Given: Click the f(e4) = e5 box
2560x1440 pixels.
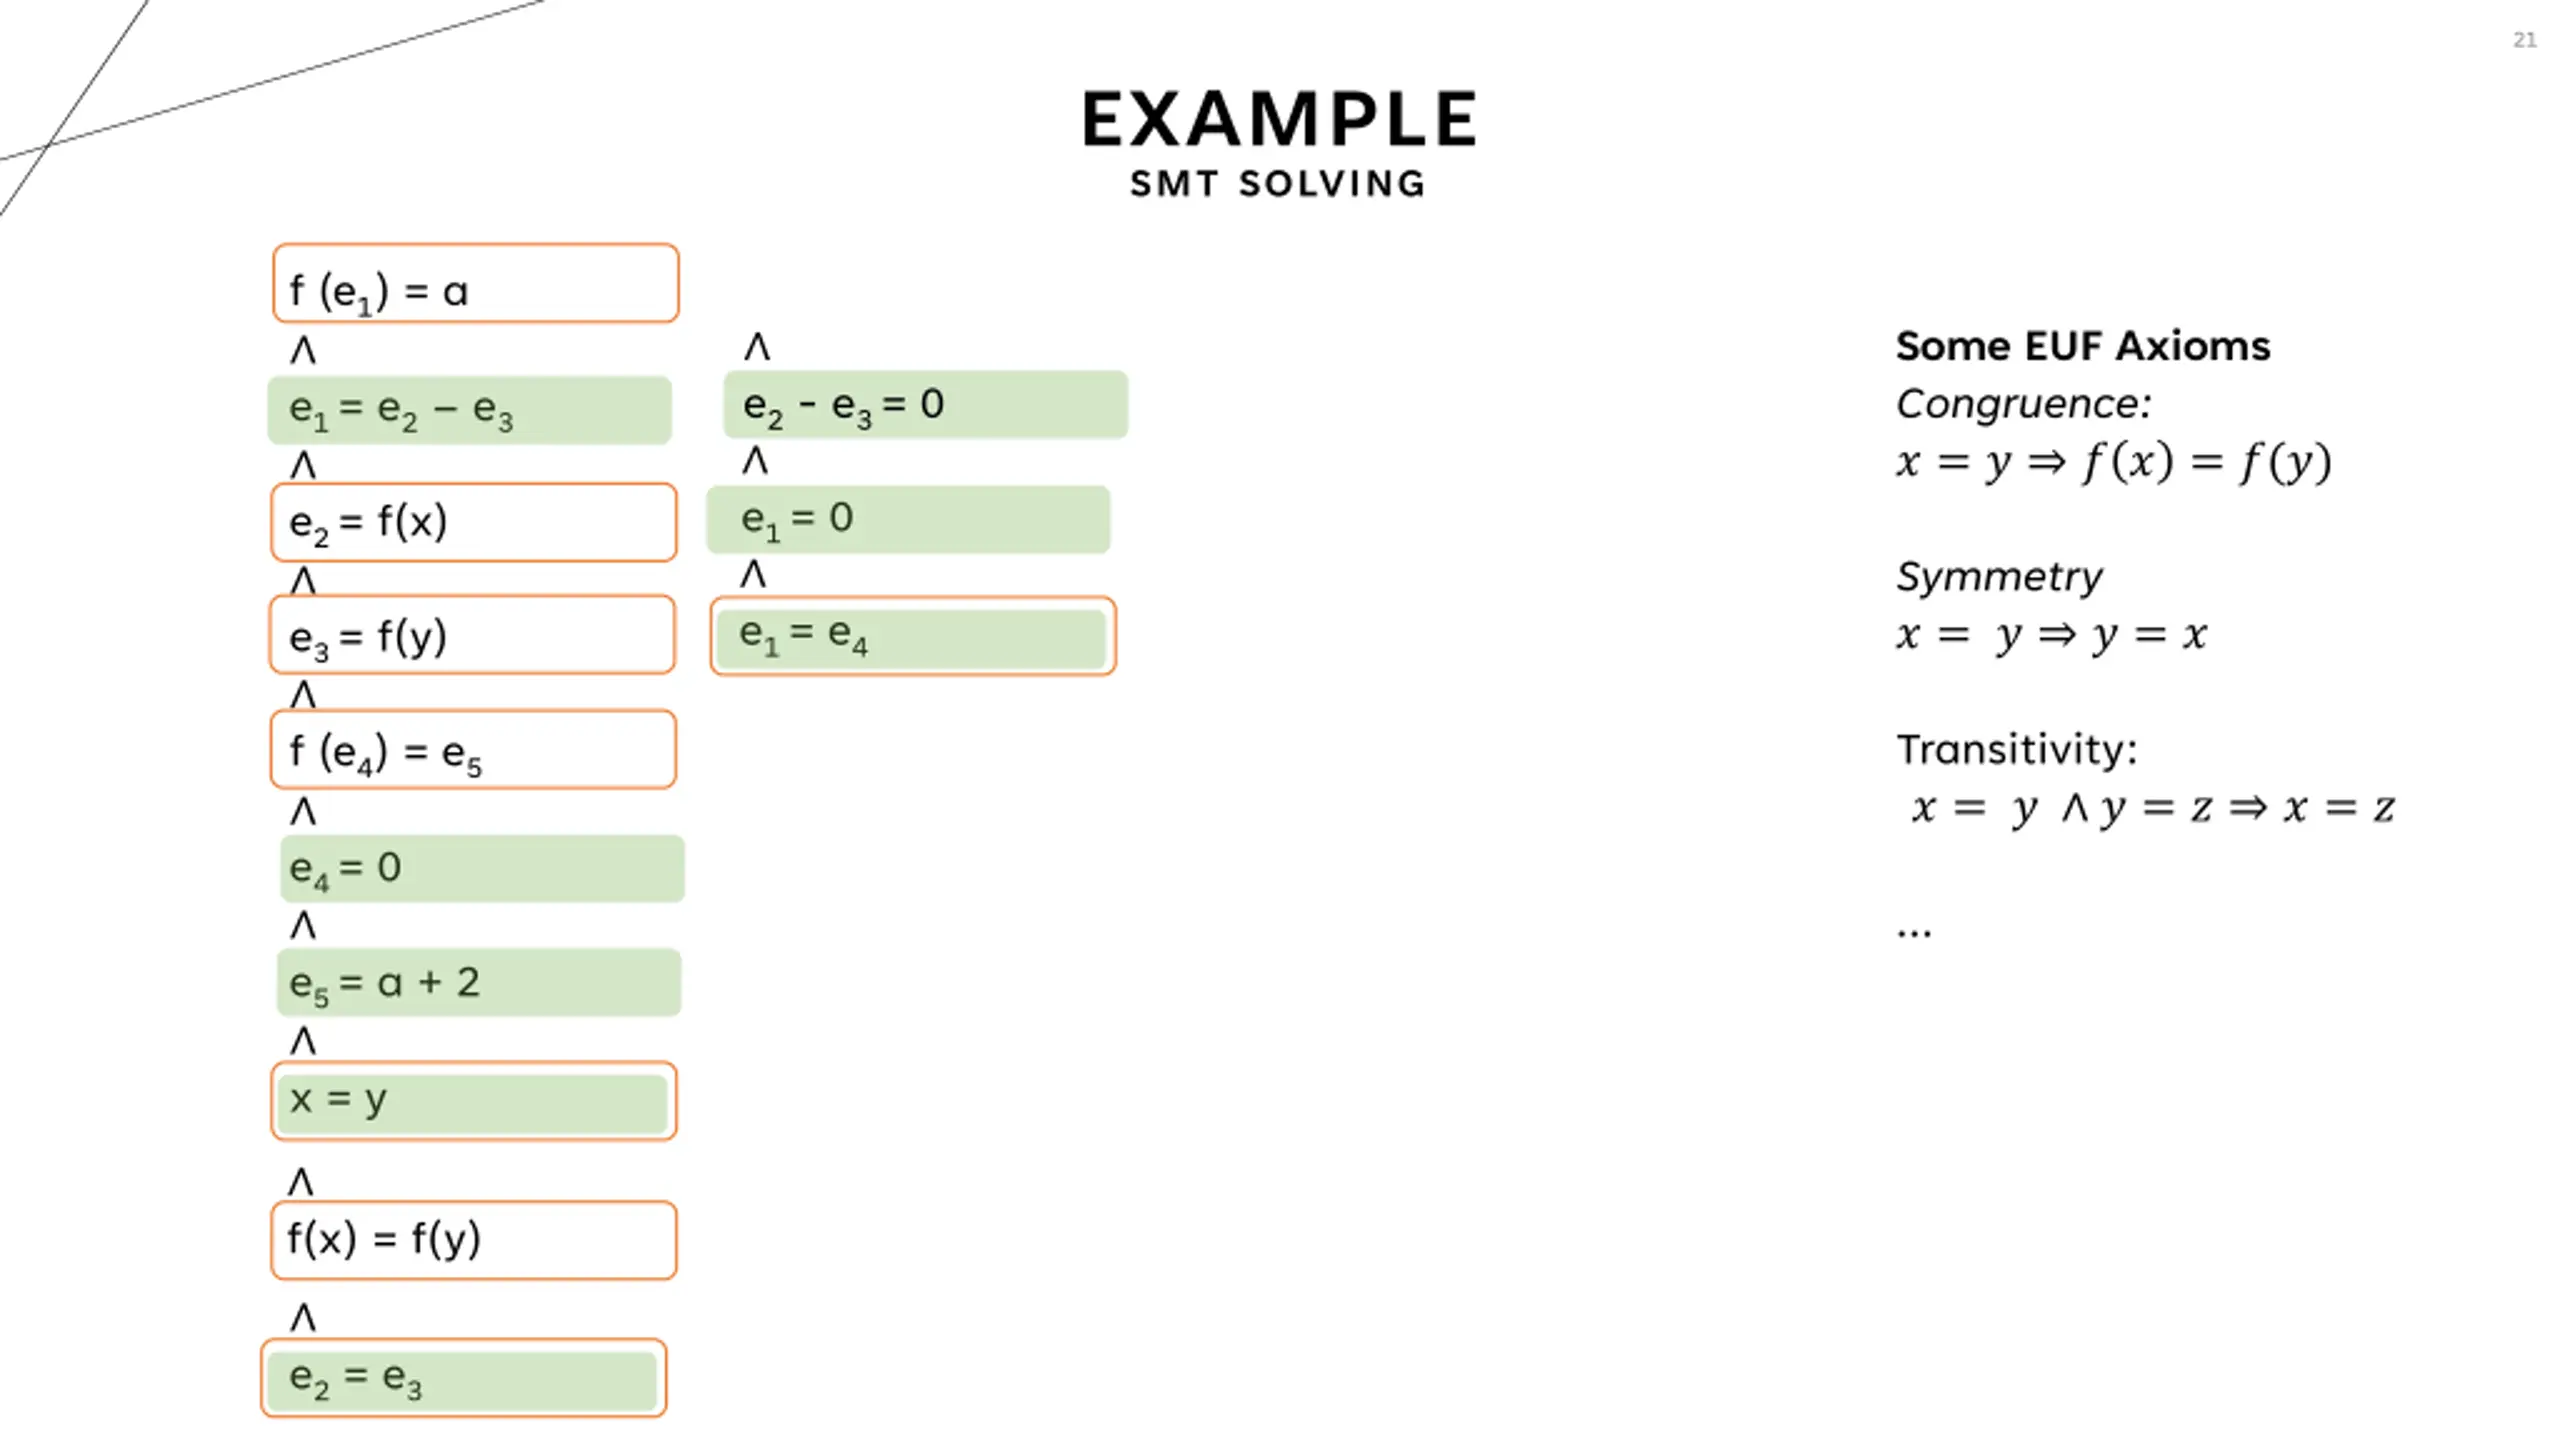Looking at the screenshot, I should (473, 749).
